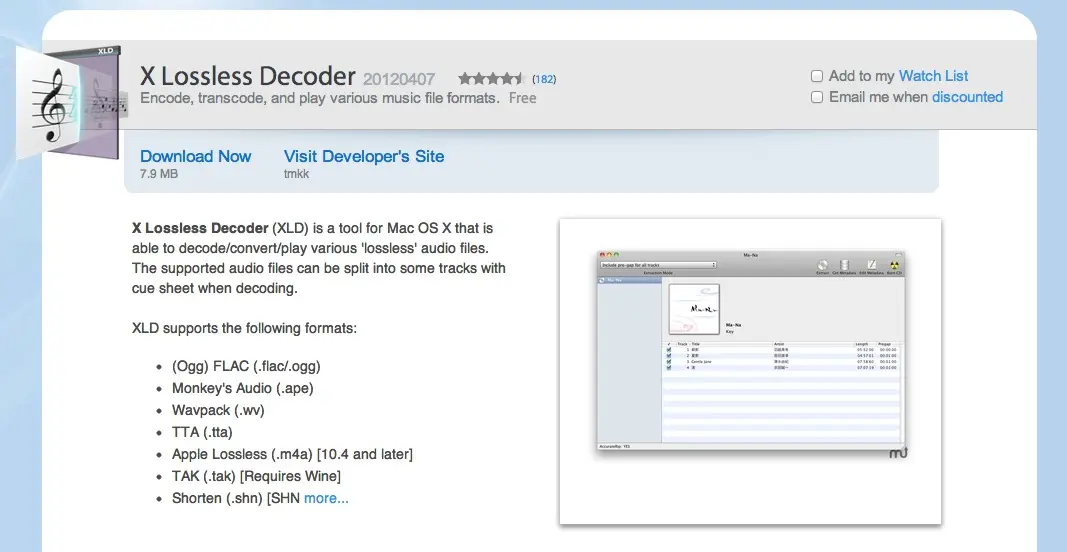Toggle the Gentle Jane track checkbox in the screenshot
1067x552 pixels.
click(x=669, y=361)
